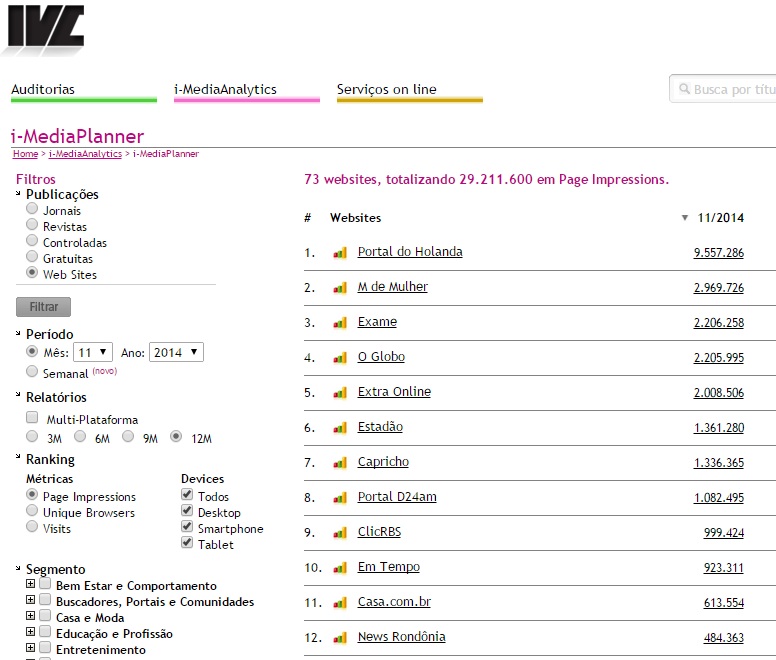Click chart icon beside M de Mulher

tap(340, 288)
